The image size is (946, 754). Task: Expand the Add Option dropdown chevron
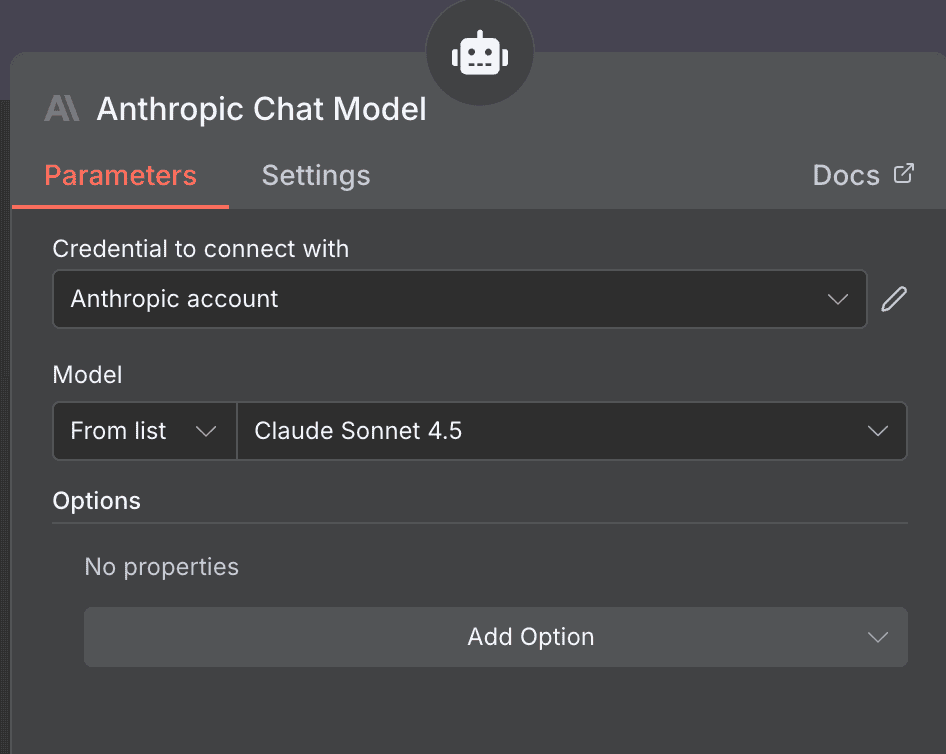(x=877, y=637)
